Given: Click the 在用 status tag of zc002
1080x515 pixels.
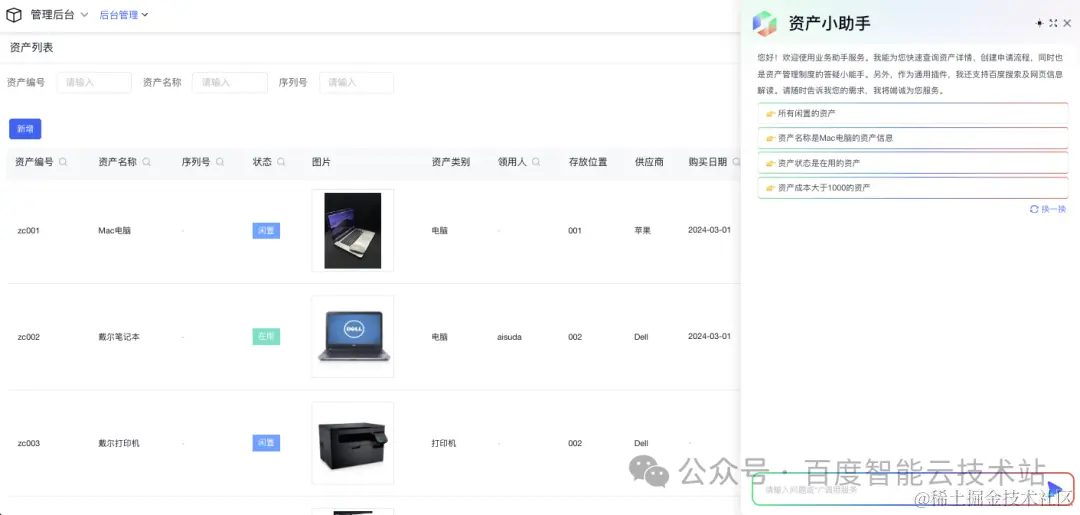Looking at the screenshot, I should (266, 337).
